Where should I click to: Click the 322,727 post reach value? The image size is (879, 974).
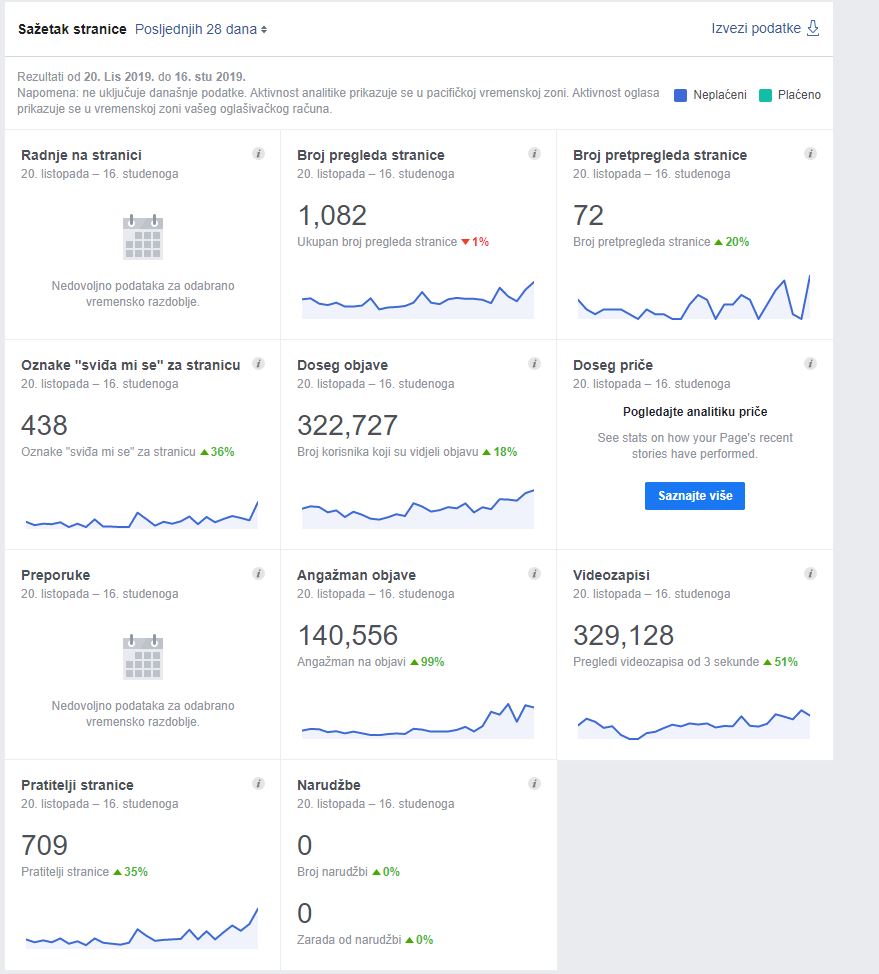(347, 426)
